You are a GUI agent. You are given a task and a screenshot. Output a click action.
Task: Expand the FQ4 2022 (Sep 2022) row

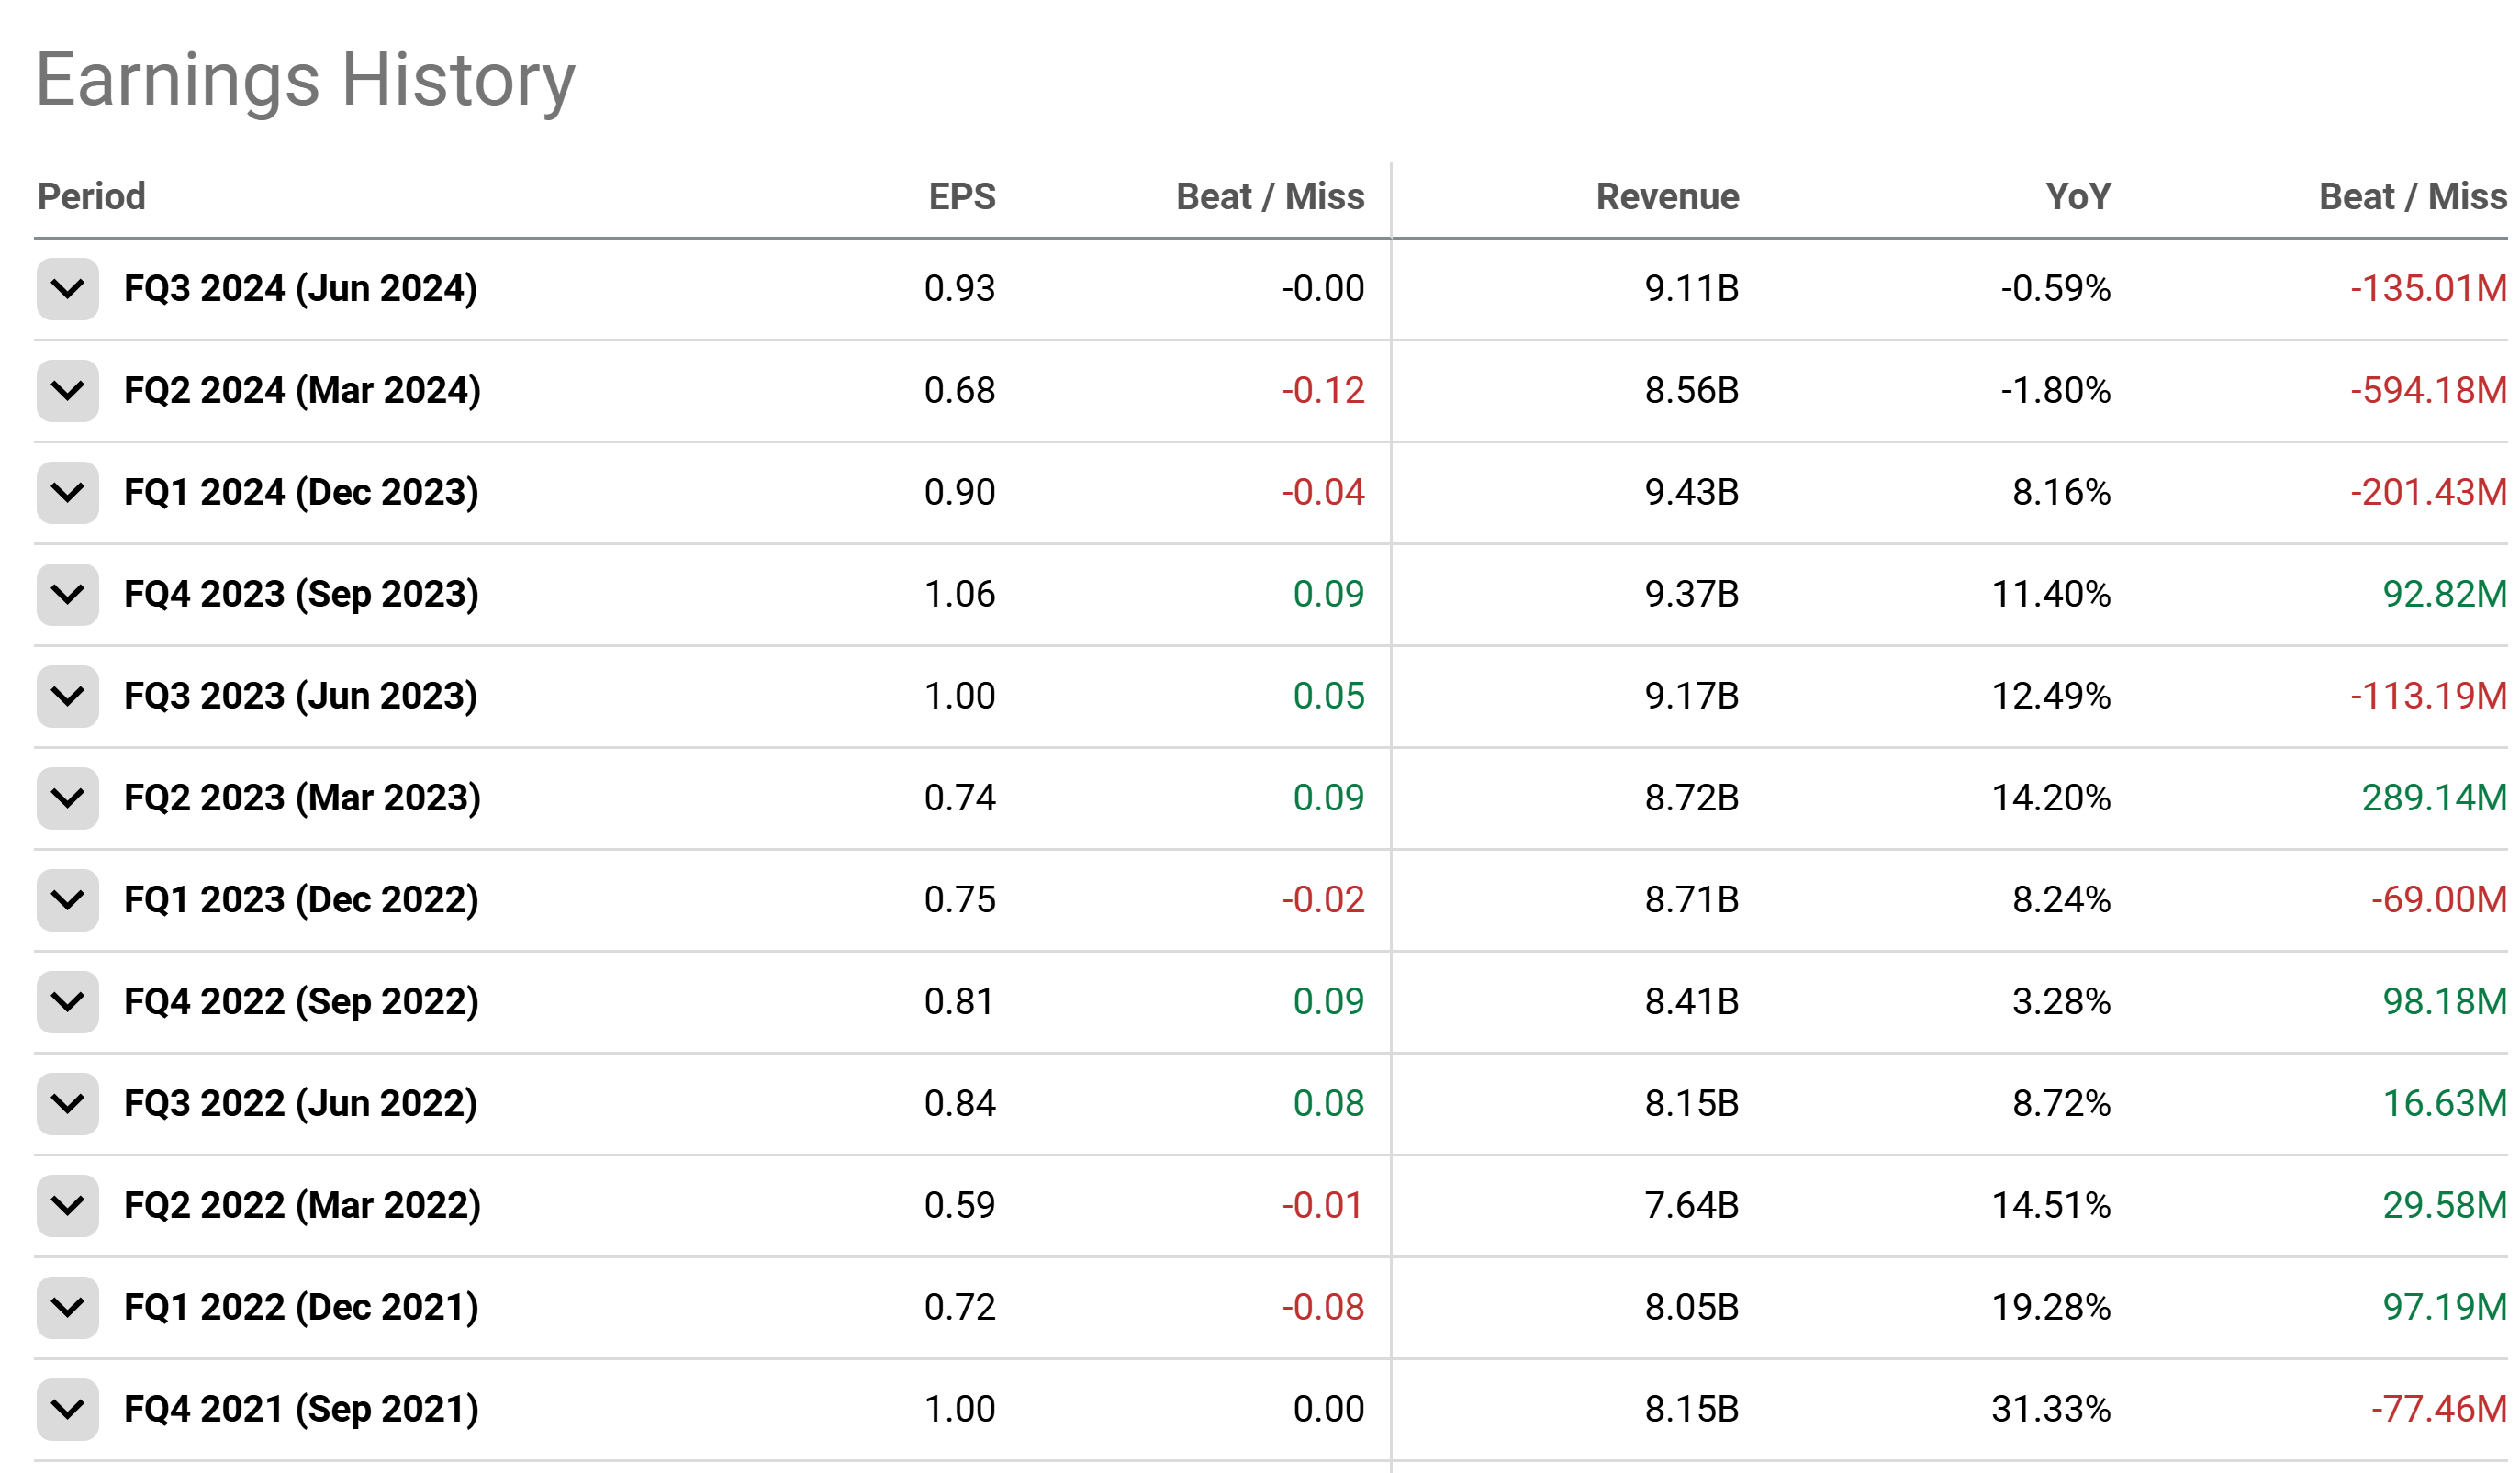[67, 1002]
